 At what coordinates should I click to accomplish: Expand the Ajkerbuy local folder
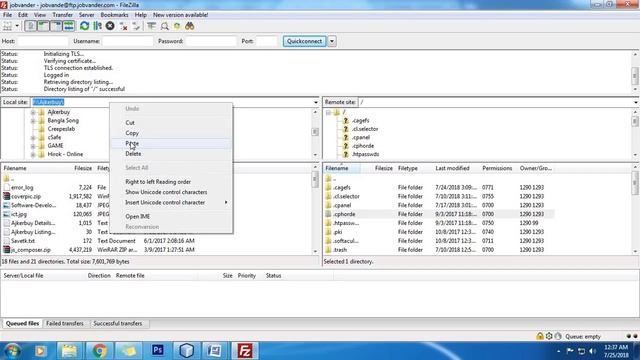point(33,112)
